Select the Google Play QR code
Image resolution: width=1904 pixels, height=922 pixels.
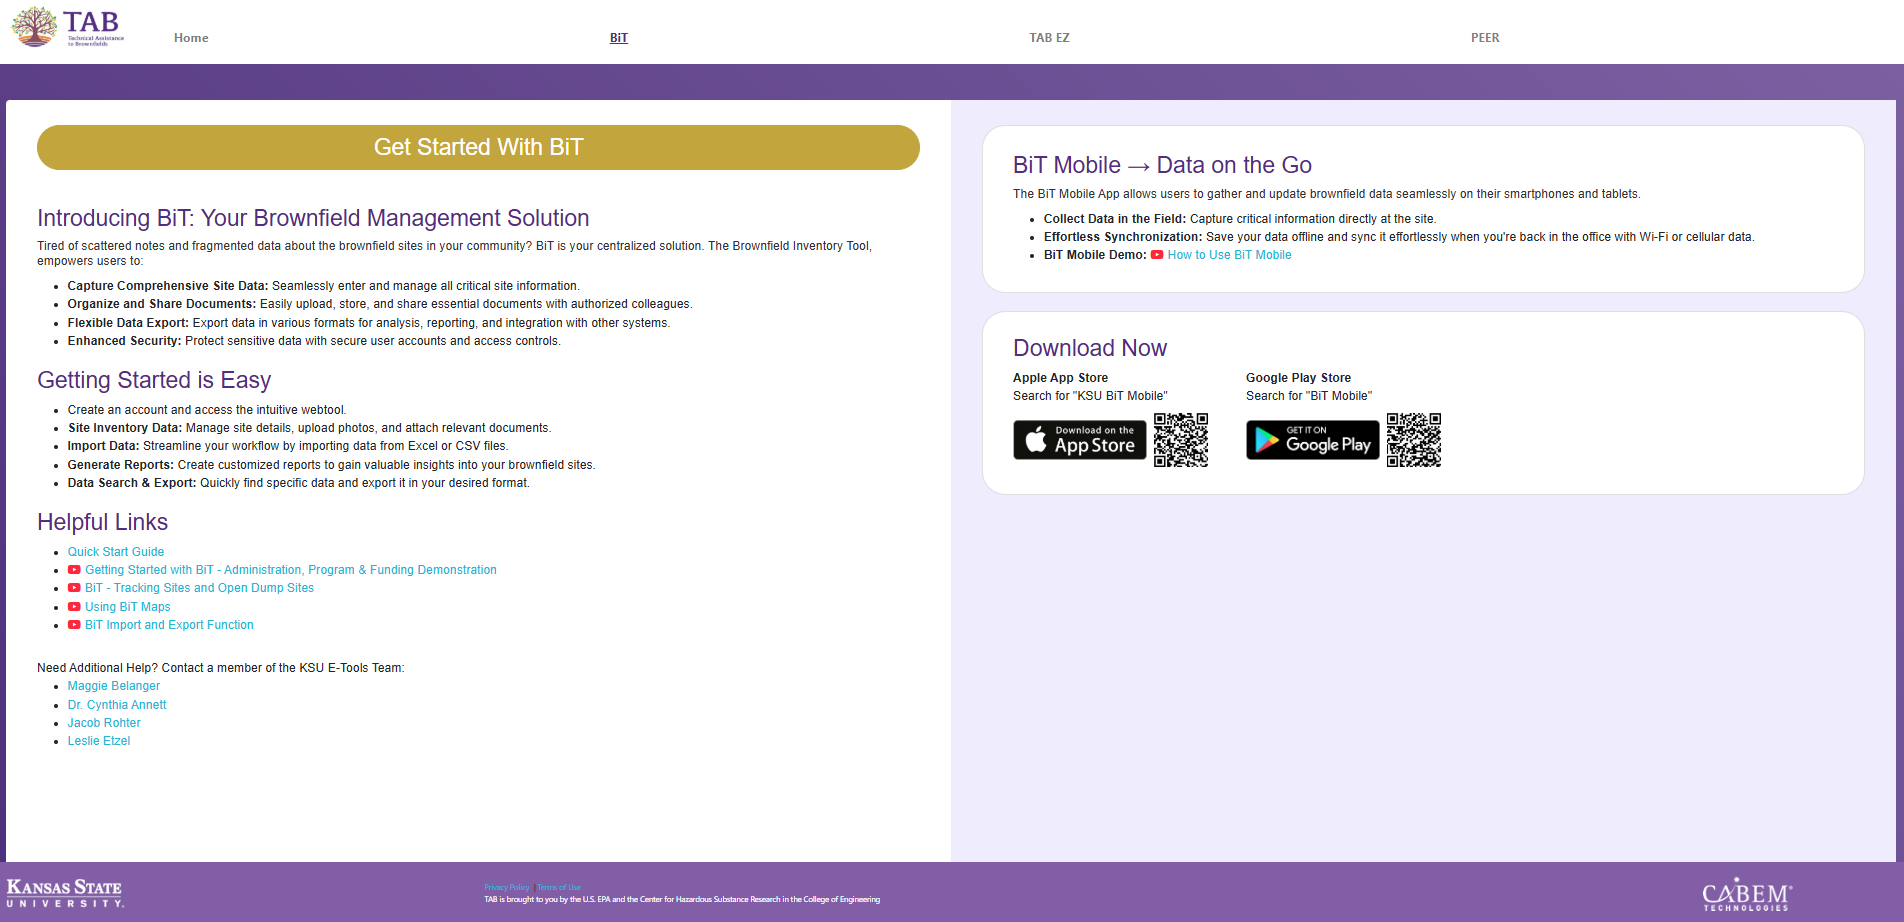(1414, 440)
